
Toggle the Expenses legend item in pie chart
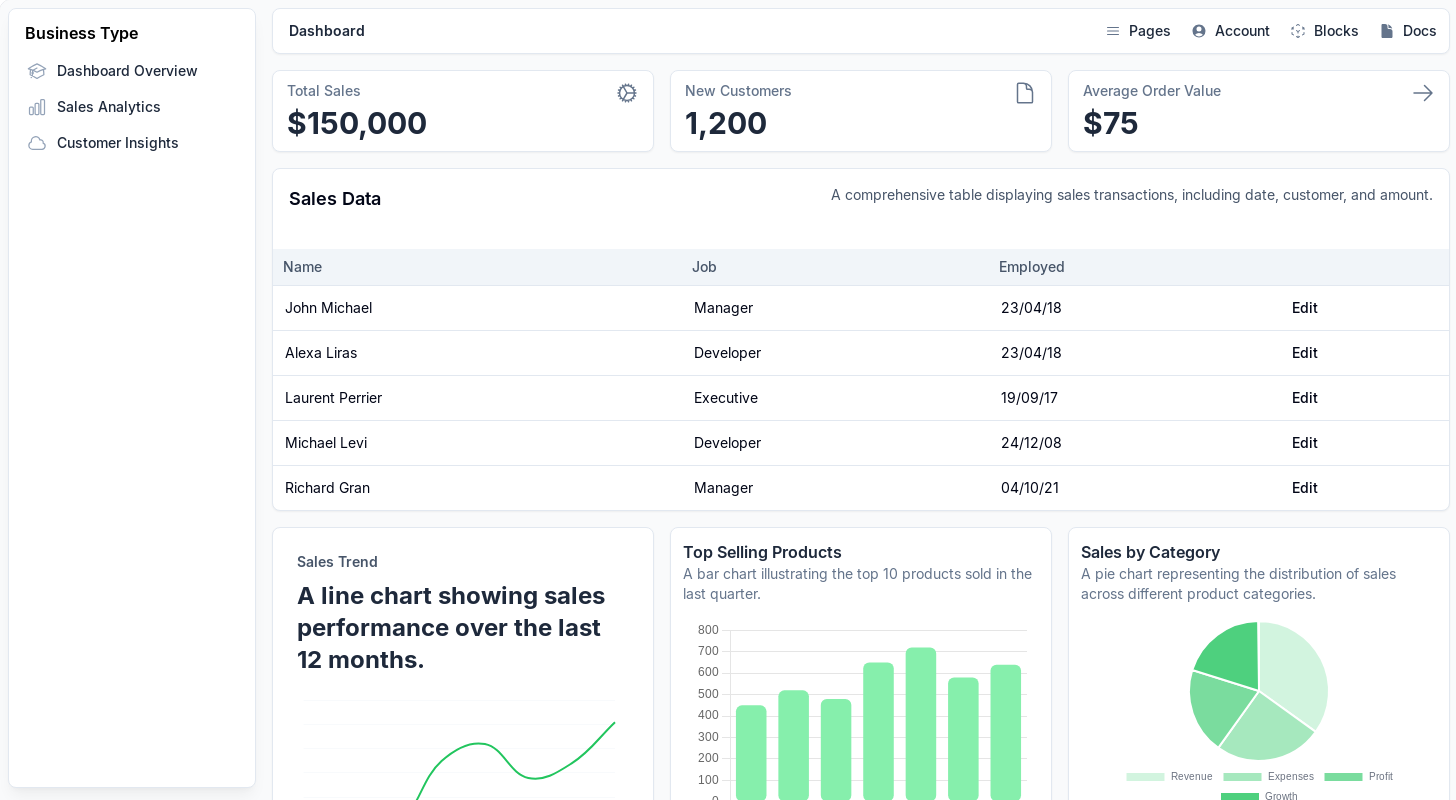(1268, 777)
